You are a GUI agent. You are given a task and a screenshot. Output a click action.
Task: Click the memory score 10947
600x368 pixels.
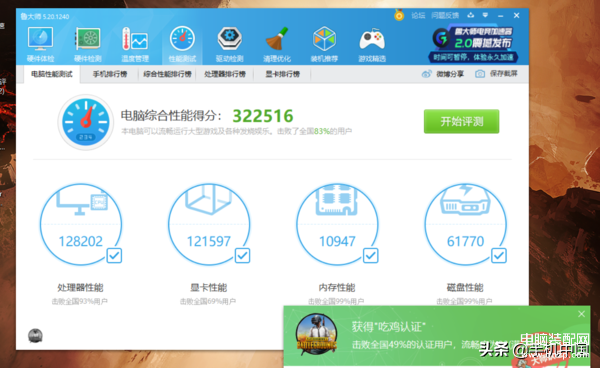tap(337, 241)
